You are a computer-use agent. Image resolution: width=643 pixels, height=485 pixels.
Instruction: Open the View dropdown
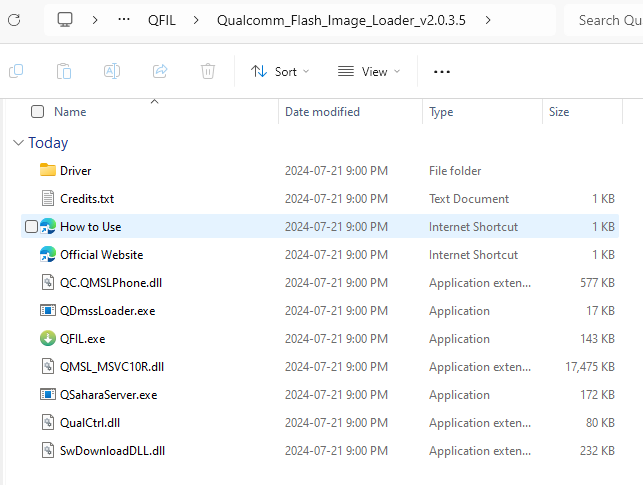click(x=369, y=72)
